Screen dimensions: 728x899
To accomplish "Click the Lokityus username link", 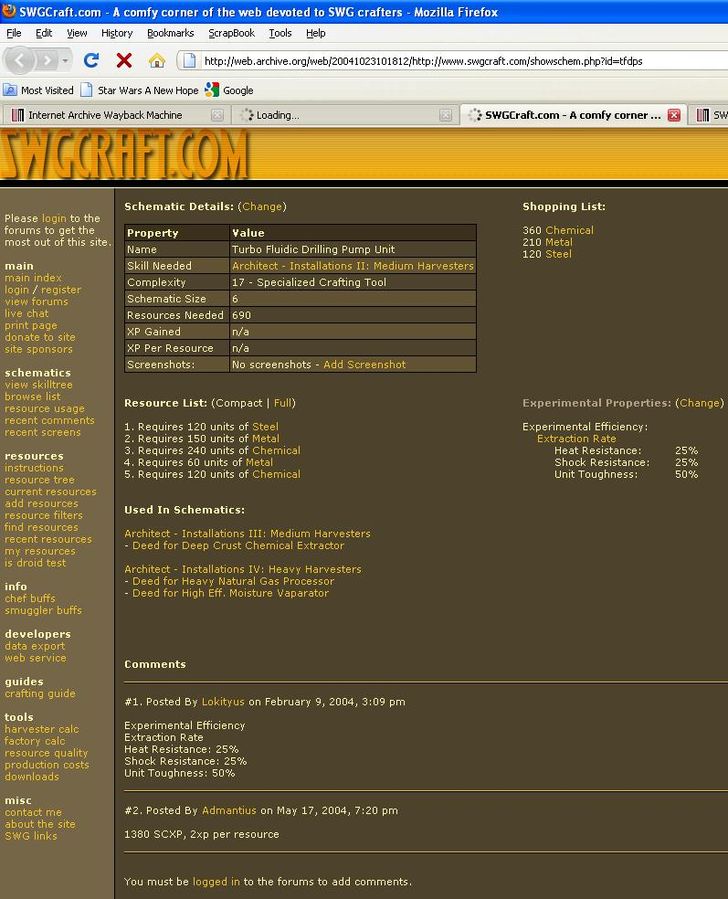I will click(222, 702).
